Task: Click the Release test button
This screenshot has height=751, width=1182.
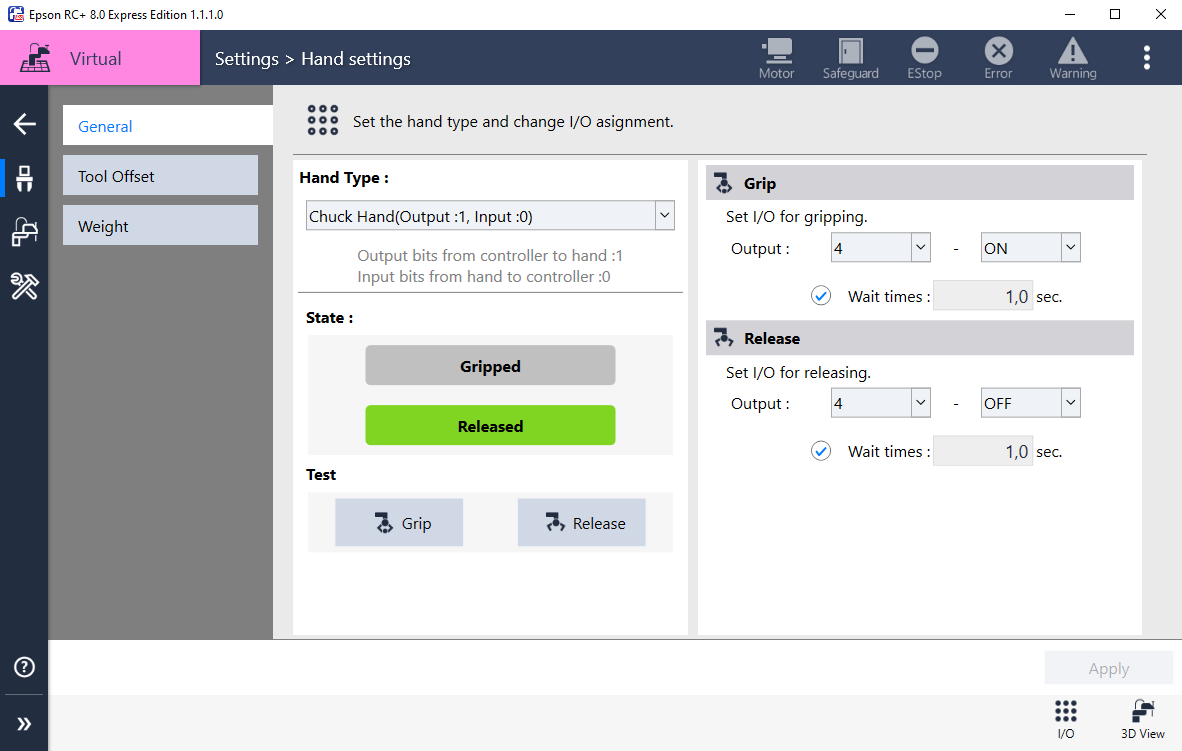Action: (x=581, y=523)
